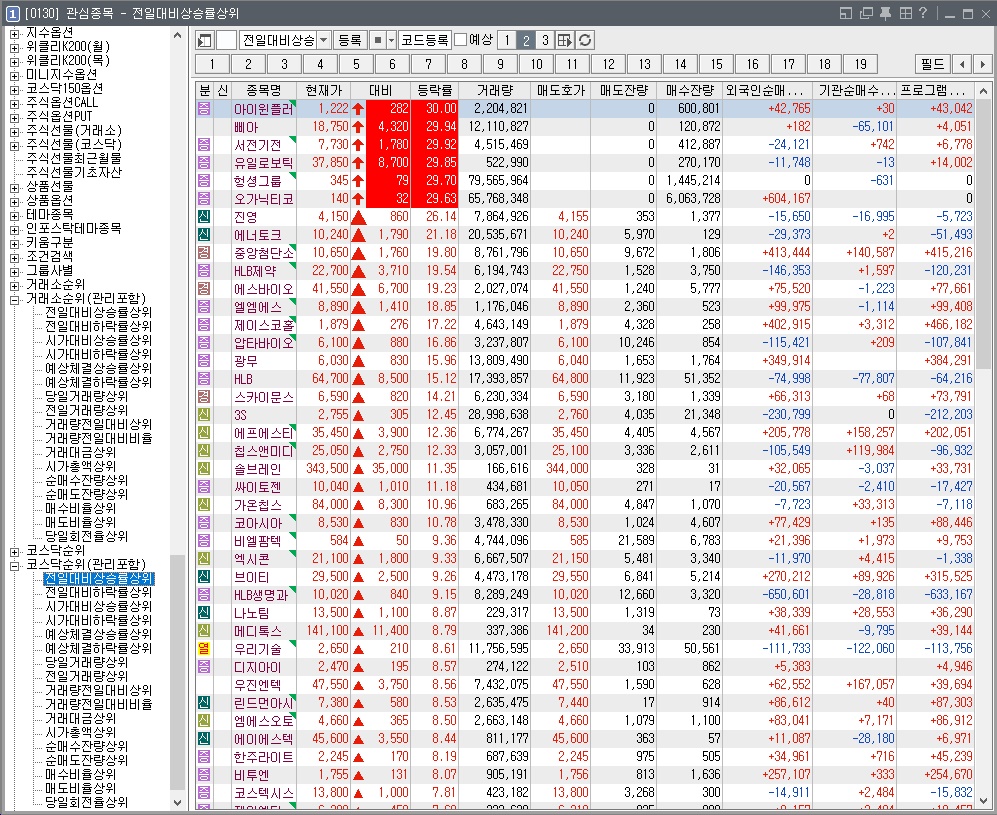Click the 30.00 rate cell
997x815 pixels.
point(434,109)
